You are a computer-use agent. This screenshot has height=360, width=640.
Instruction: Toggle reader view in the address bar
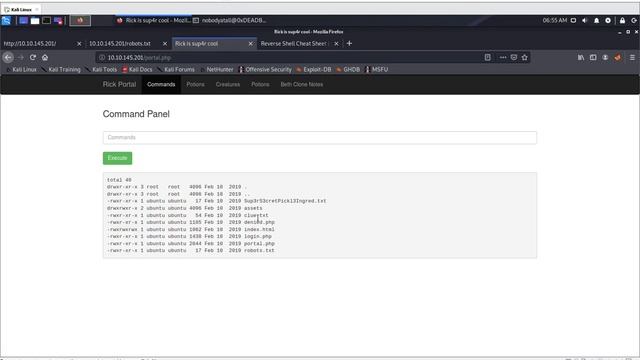(487, 58)
